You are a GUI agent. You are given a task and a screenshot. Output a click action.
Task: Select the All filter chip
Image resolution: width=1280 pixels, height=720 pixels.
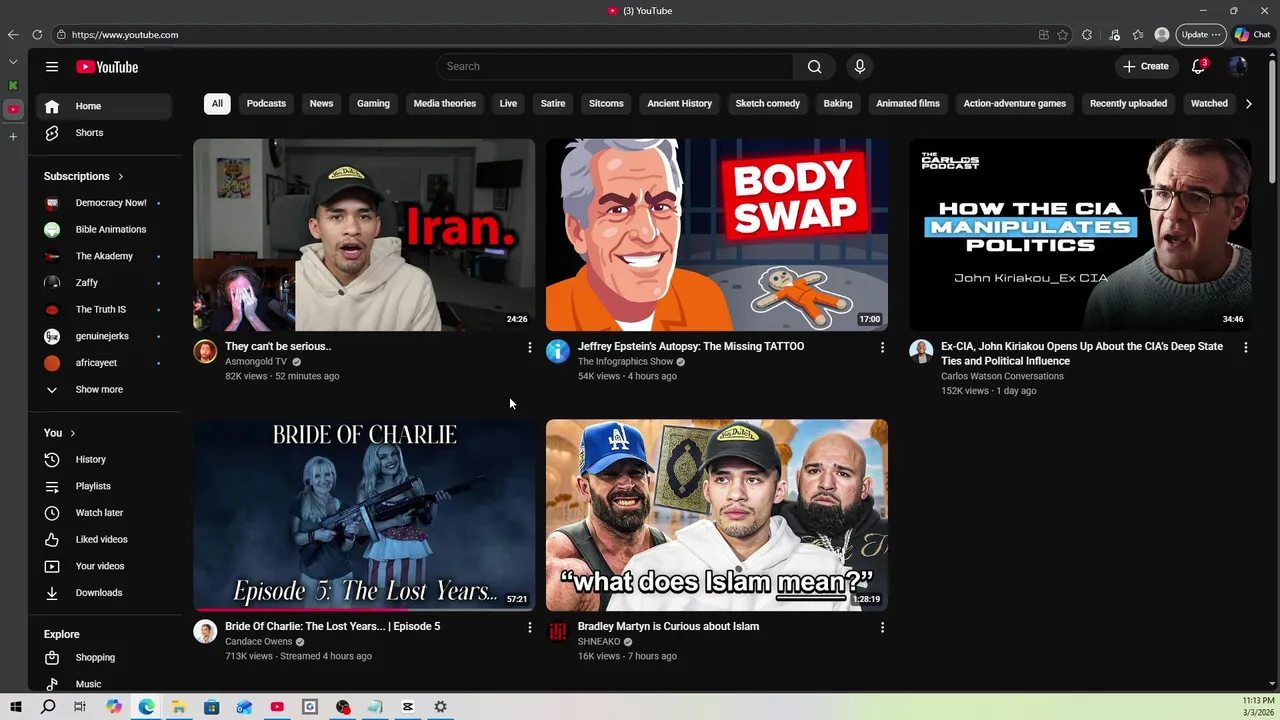[217, 104]
